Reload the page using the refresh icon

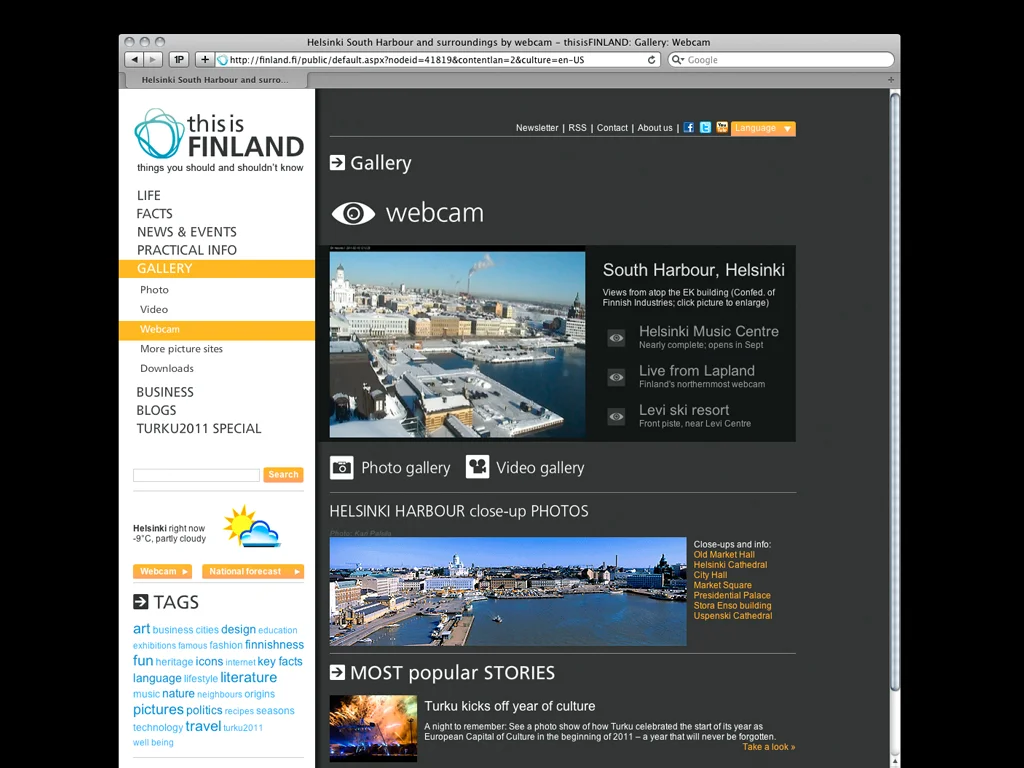pyautogui.click(x=651, y=59)
